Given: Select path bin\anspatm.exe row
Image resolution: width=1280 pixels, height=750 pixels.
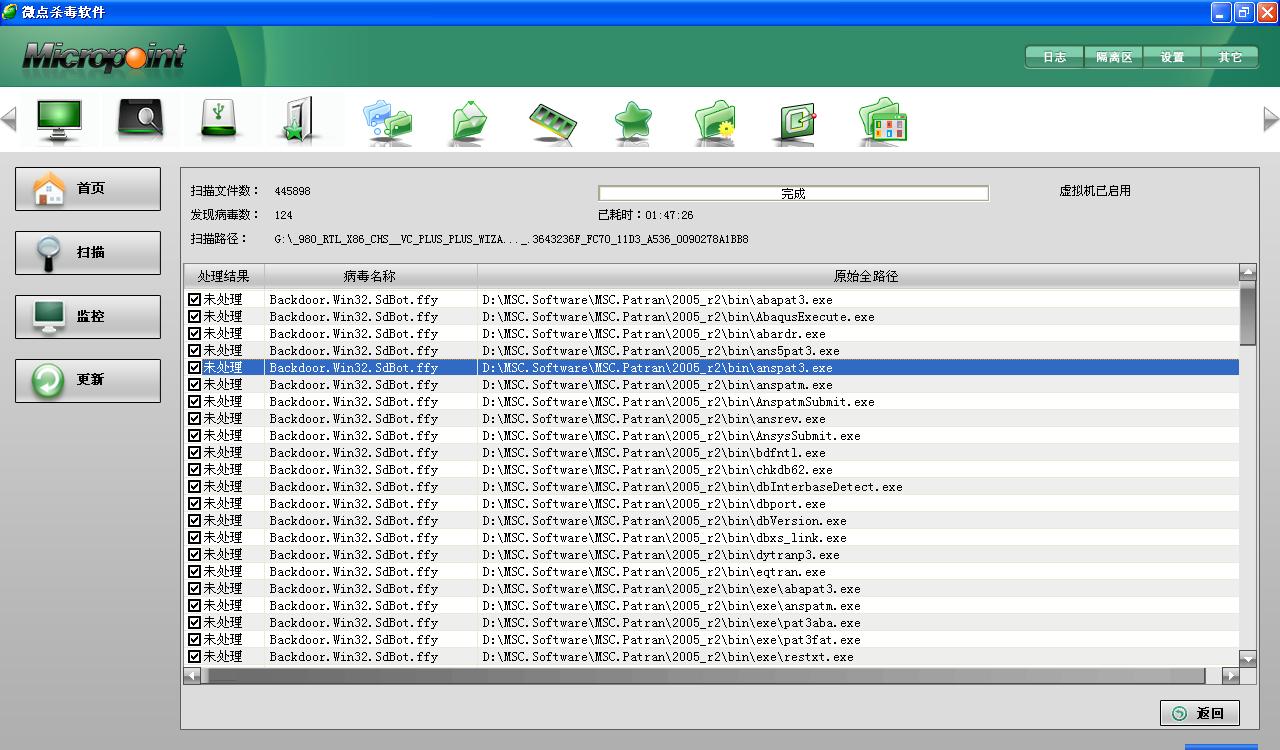Looking at the screenshot, I should [x=711, y=384].
